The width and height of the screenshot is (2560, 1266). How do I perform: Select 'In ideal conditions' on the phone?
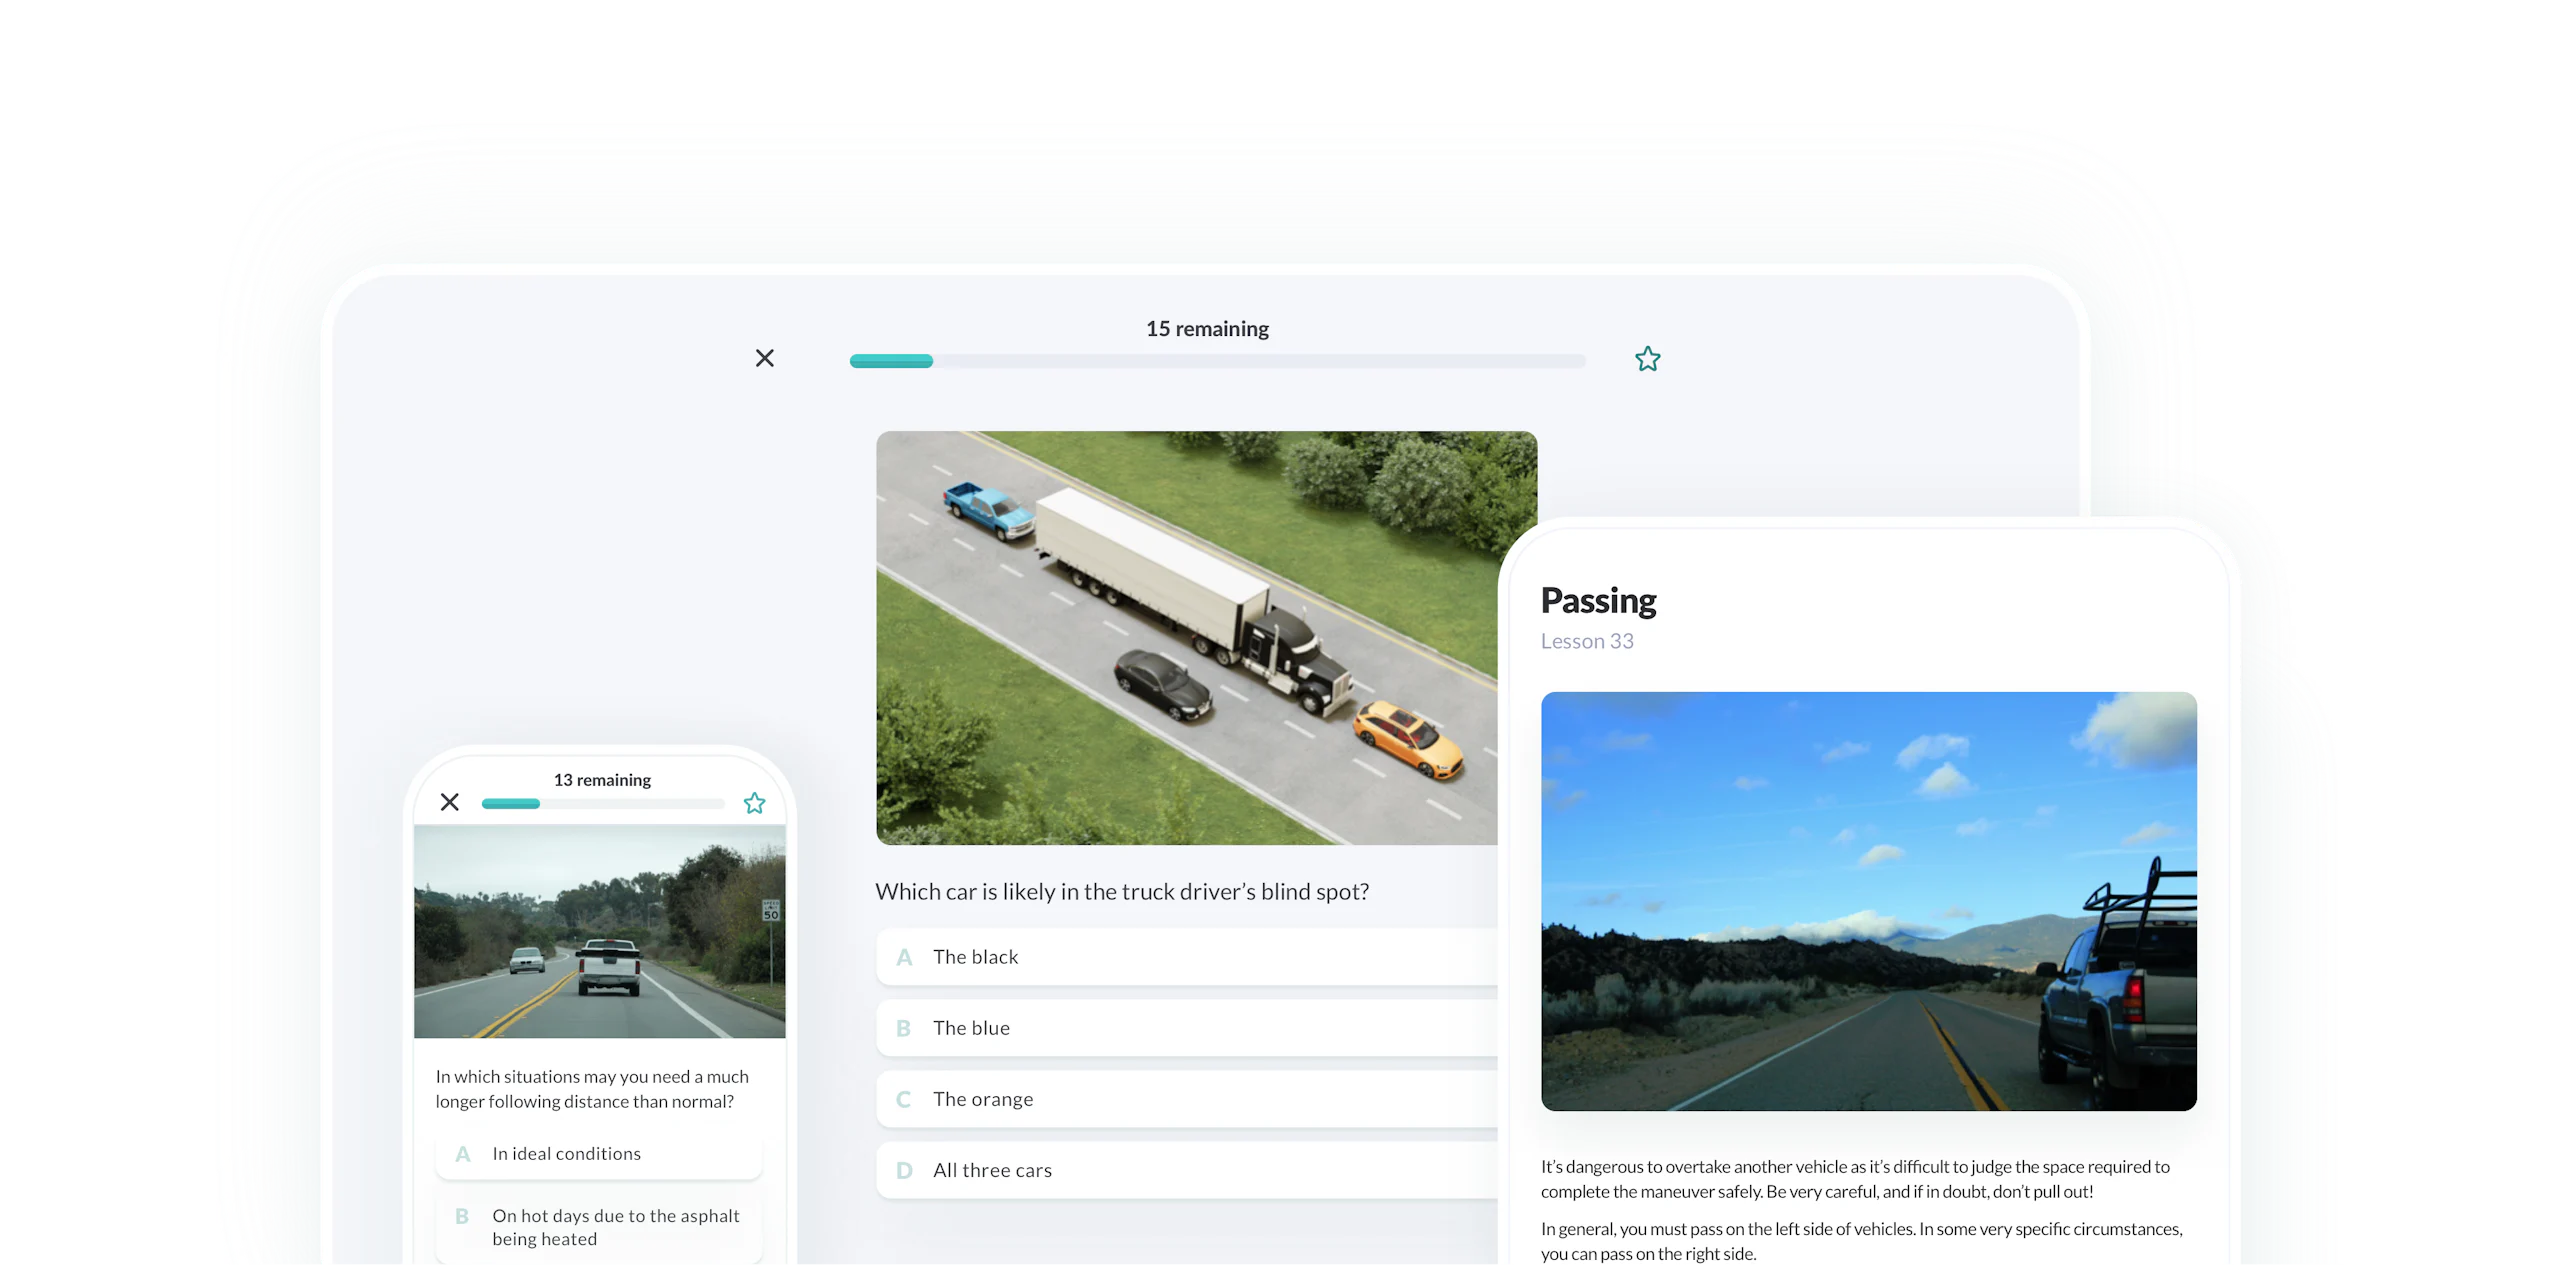[x=599, y=1154]
